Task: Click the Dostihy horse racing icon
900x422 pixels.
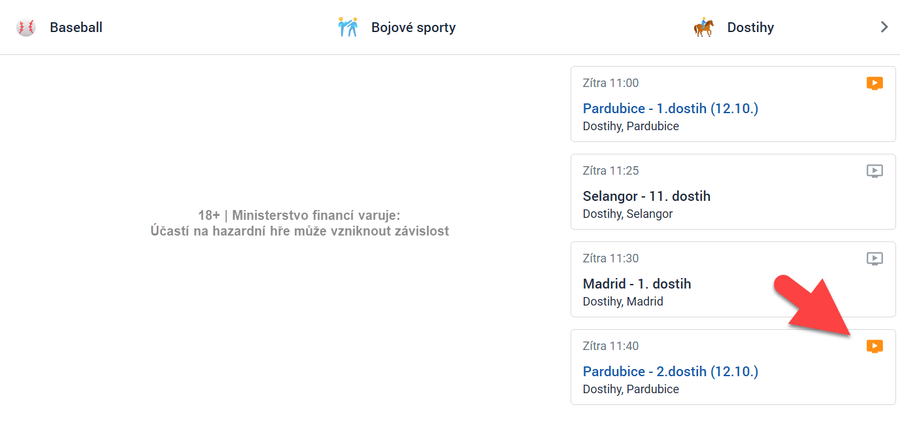Action: [704, 27]
